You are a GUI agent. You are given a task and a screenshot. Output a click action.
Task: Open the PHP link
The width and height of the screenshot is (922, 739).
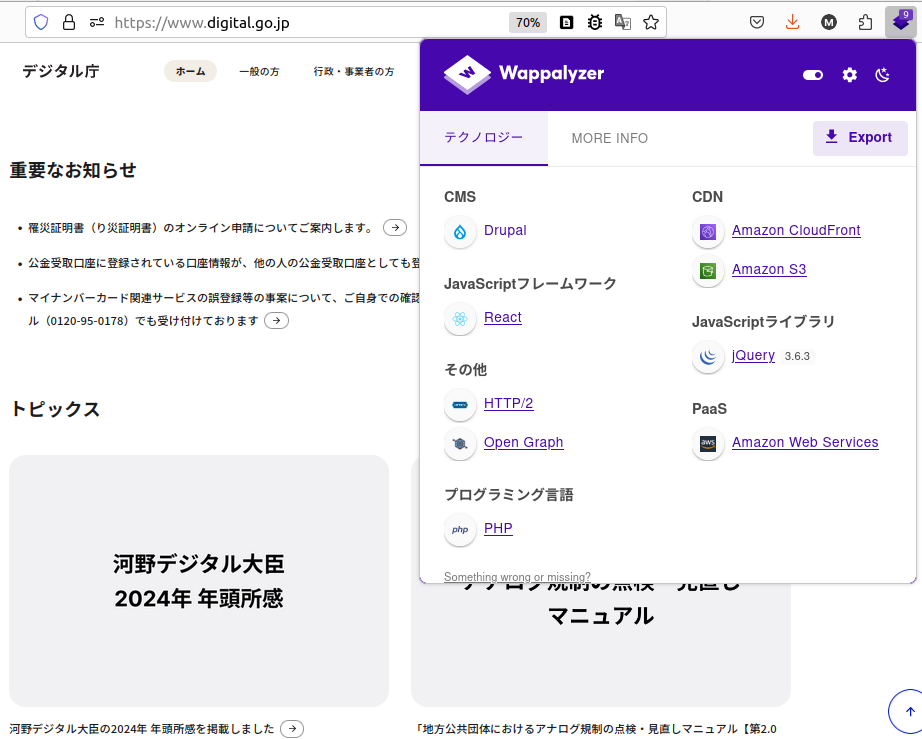tap(498, 528)
